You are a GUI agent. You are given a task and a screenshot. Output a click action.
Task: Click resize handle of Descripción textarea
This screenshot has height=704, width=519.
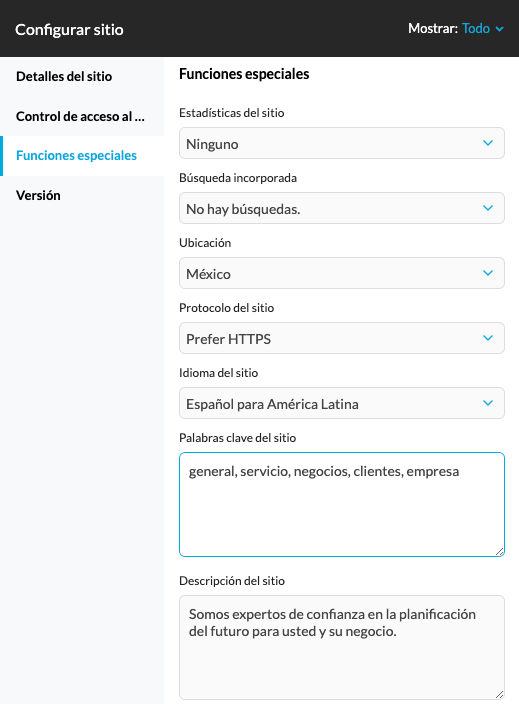point(499,694)
